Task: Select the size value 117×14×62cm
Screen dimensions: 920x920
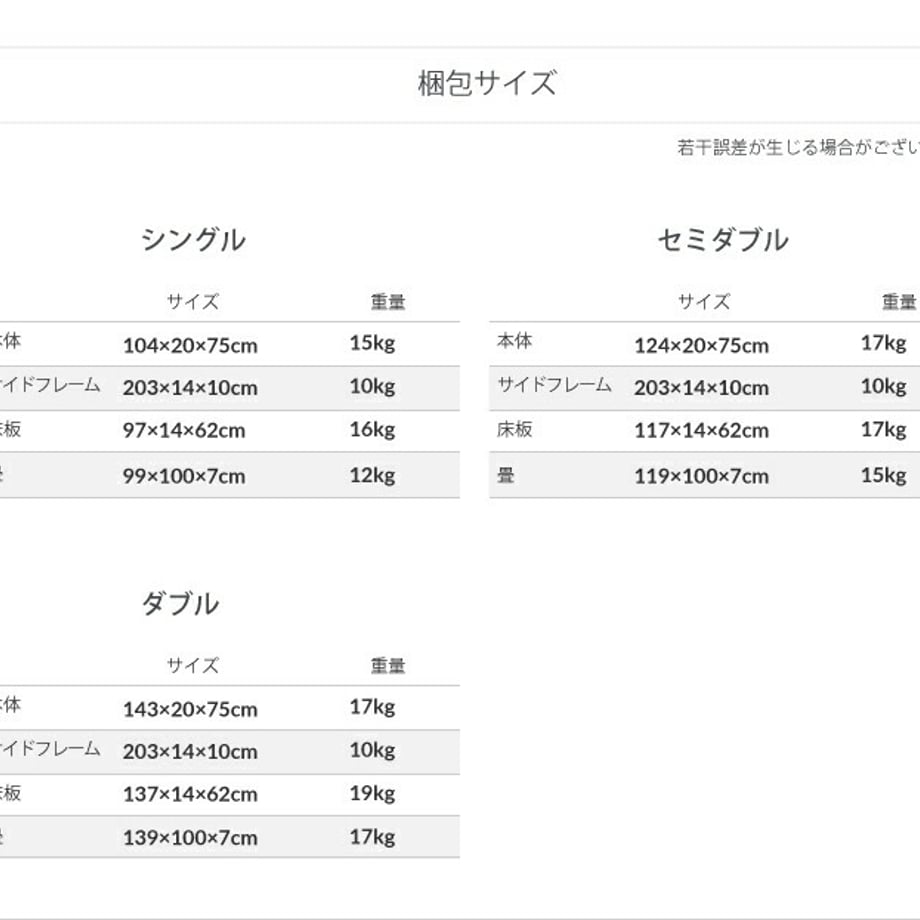Action: tap(701, 431)
